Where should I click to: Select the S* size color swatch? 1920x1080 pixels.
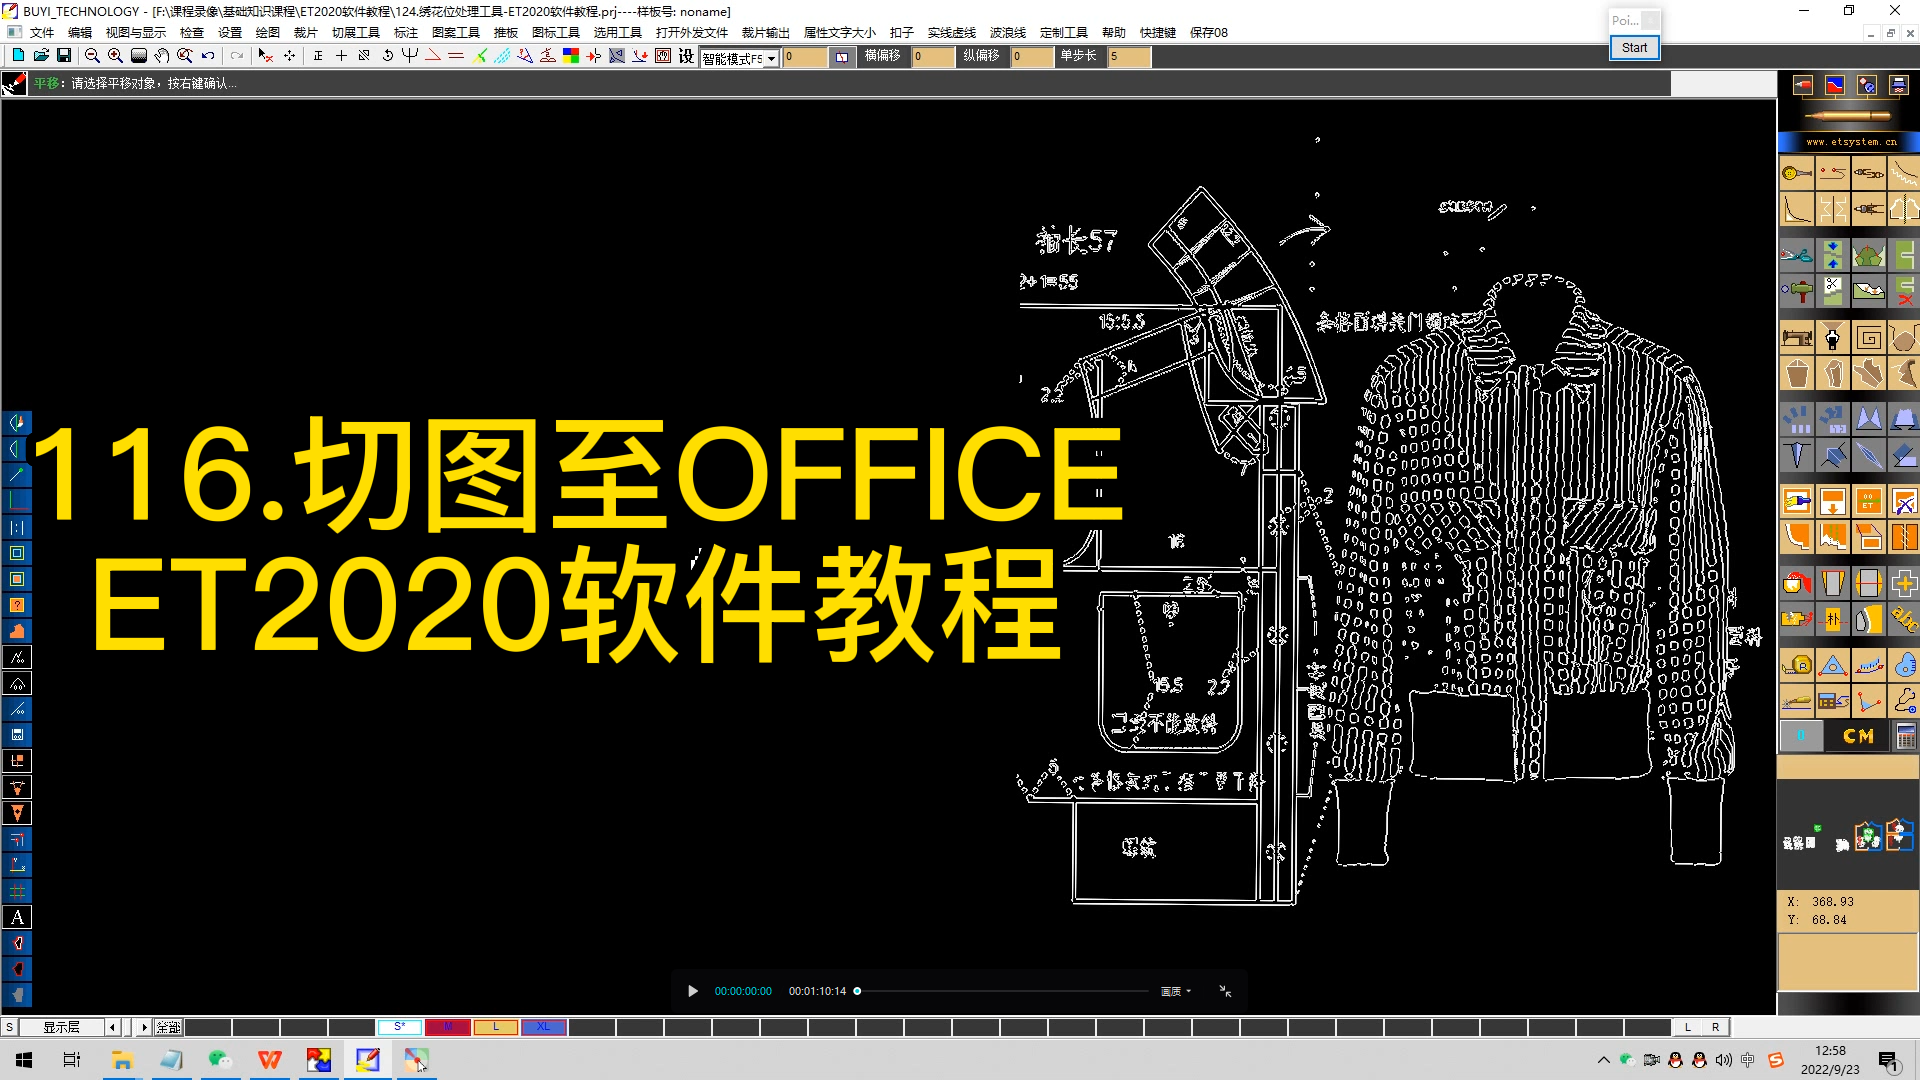tap(399, 1027)
